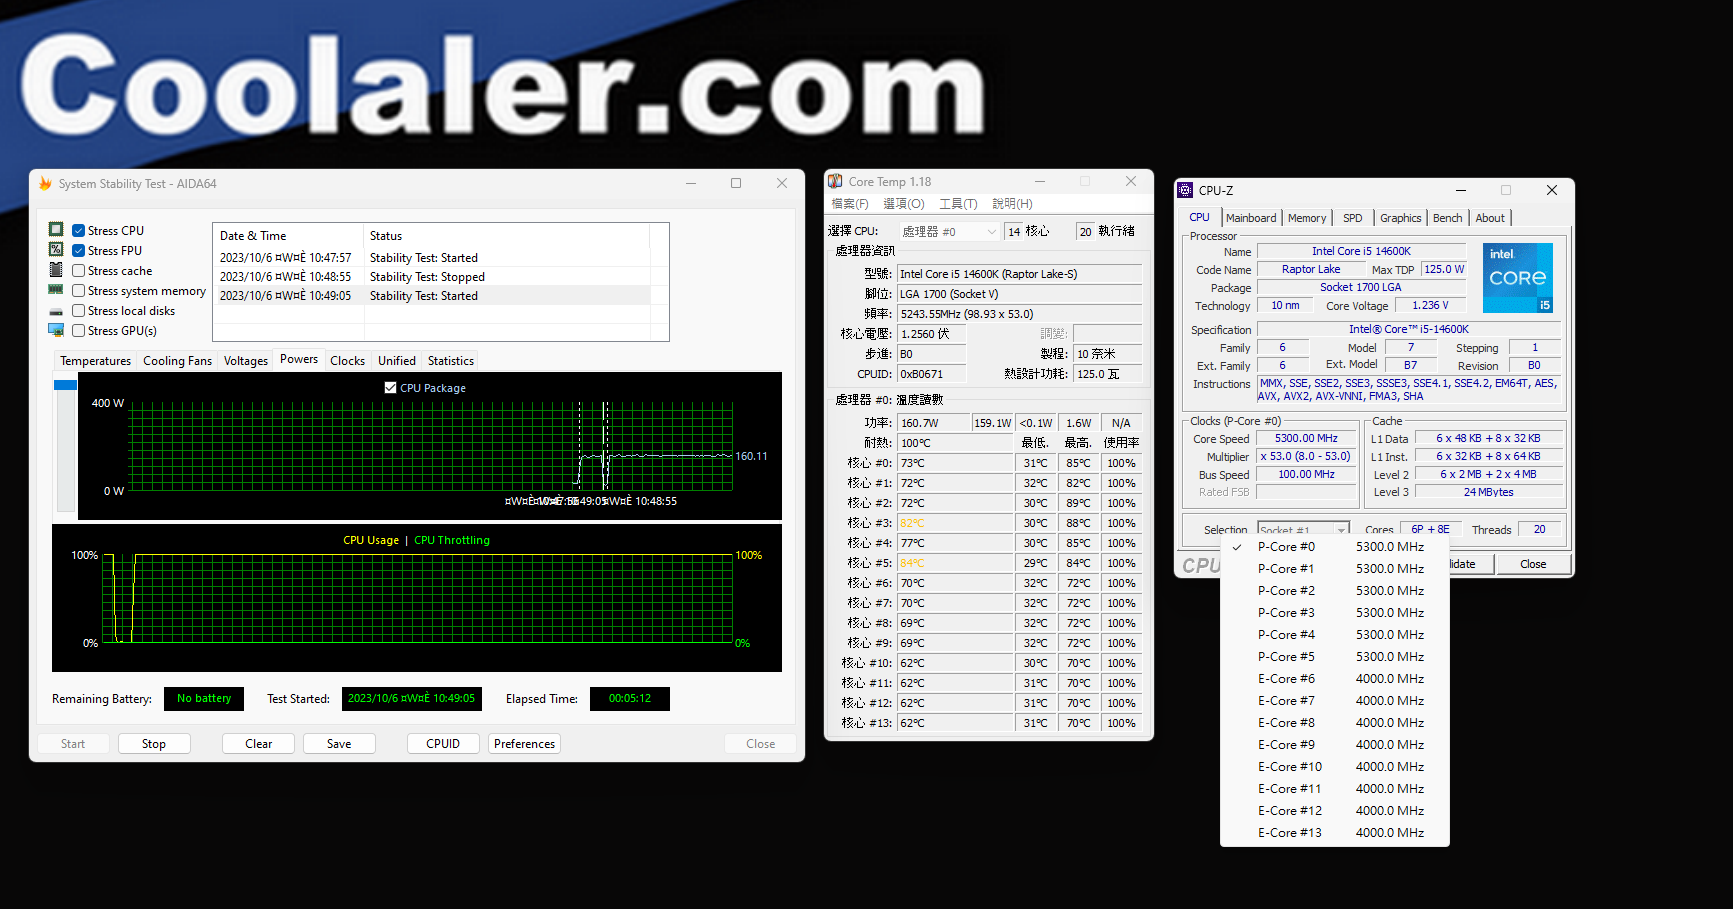Select P-Core #5 menu entry

(1335, 657)
